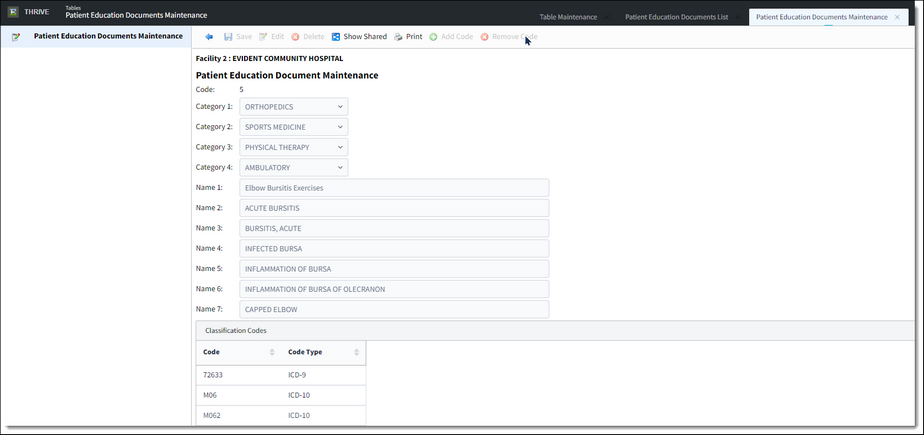Click the Show Shared icon
Viewport: 924px width, 435px height.
click(336, 37)
